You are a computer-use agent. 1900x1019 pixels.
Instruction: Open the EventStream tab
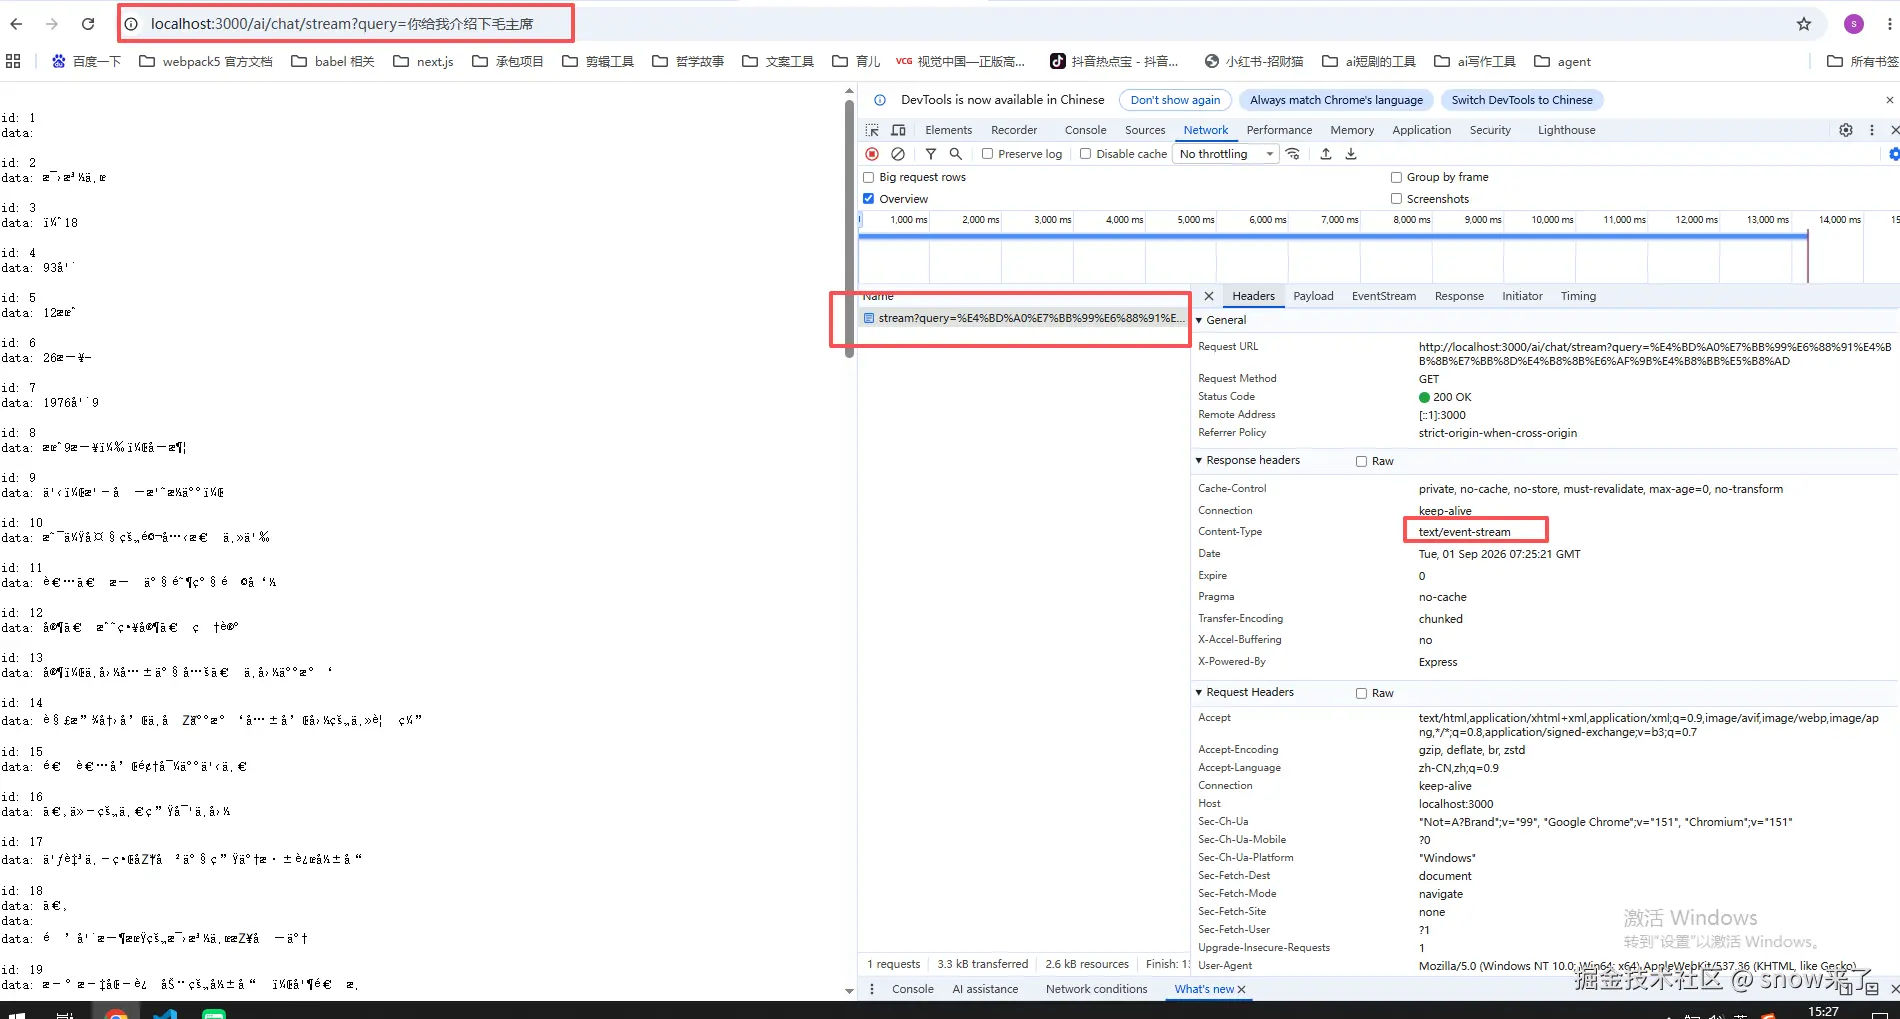click(x=1384, y=296)
